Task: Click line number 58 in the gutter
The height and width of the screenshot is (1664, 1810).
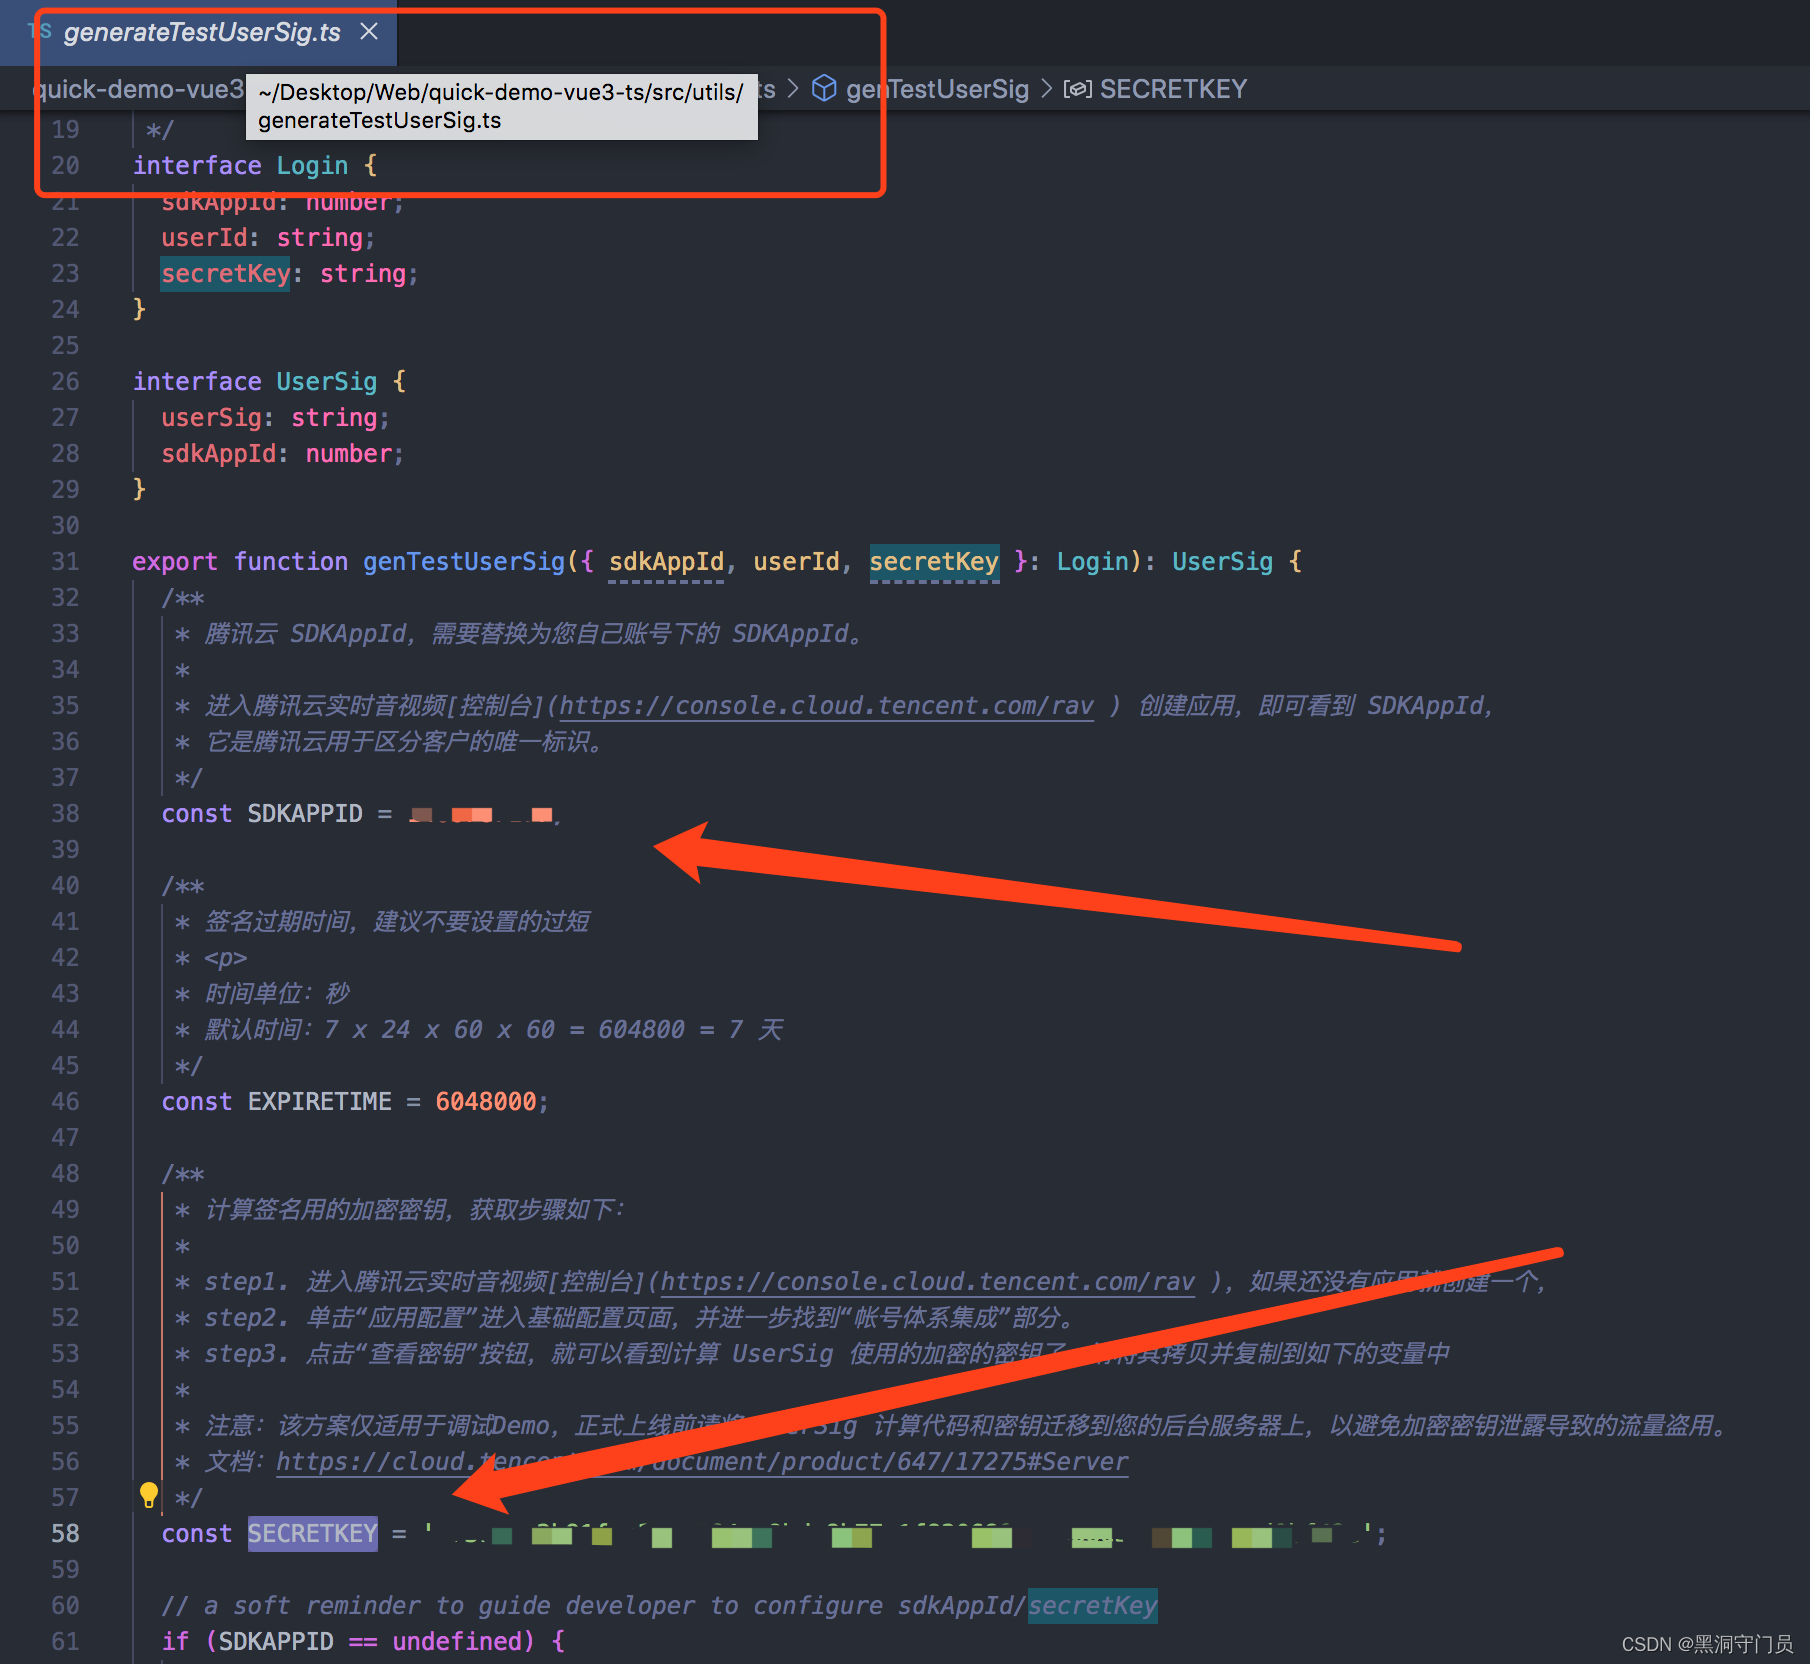Action: click(65, 1534)
